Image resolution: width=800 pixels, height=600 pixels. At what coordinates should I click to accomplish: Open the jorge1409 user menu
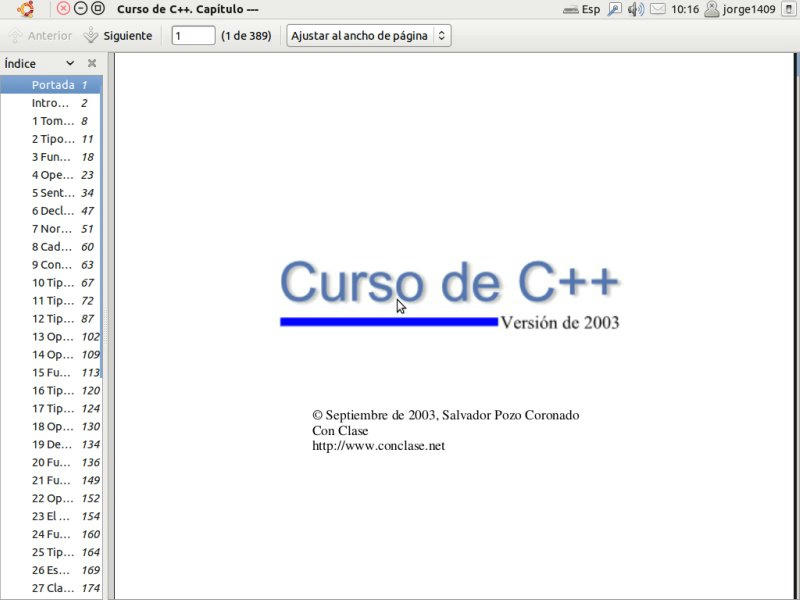pyautogui.click(x=740, y=9)
